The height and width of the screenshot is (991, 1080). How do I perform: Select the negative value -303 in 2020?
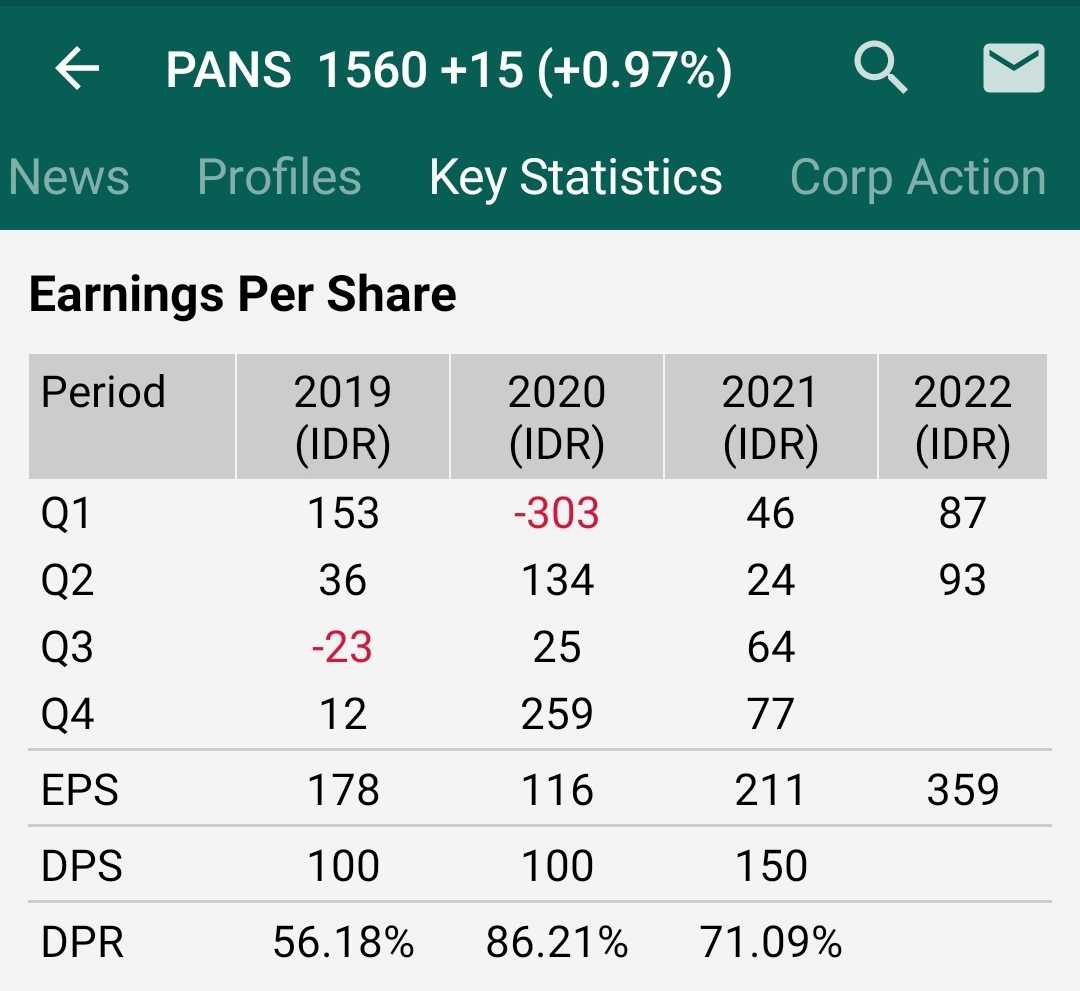(x=557, y=513)
